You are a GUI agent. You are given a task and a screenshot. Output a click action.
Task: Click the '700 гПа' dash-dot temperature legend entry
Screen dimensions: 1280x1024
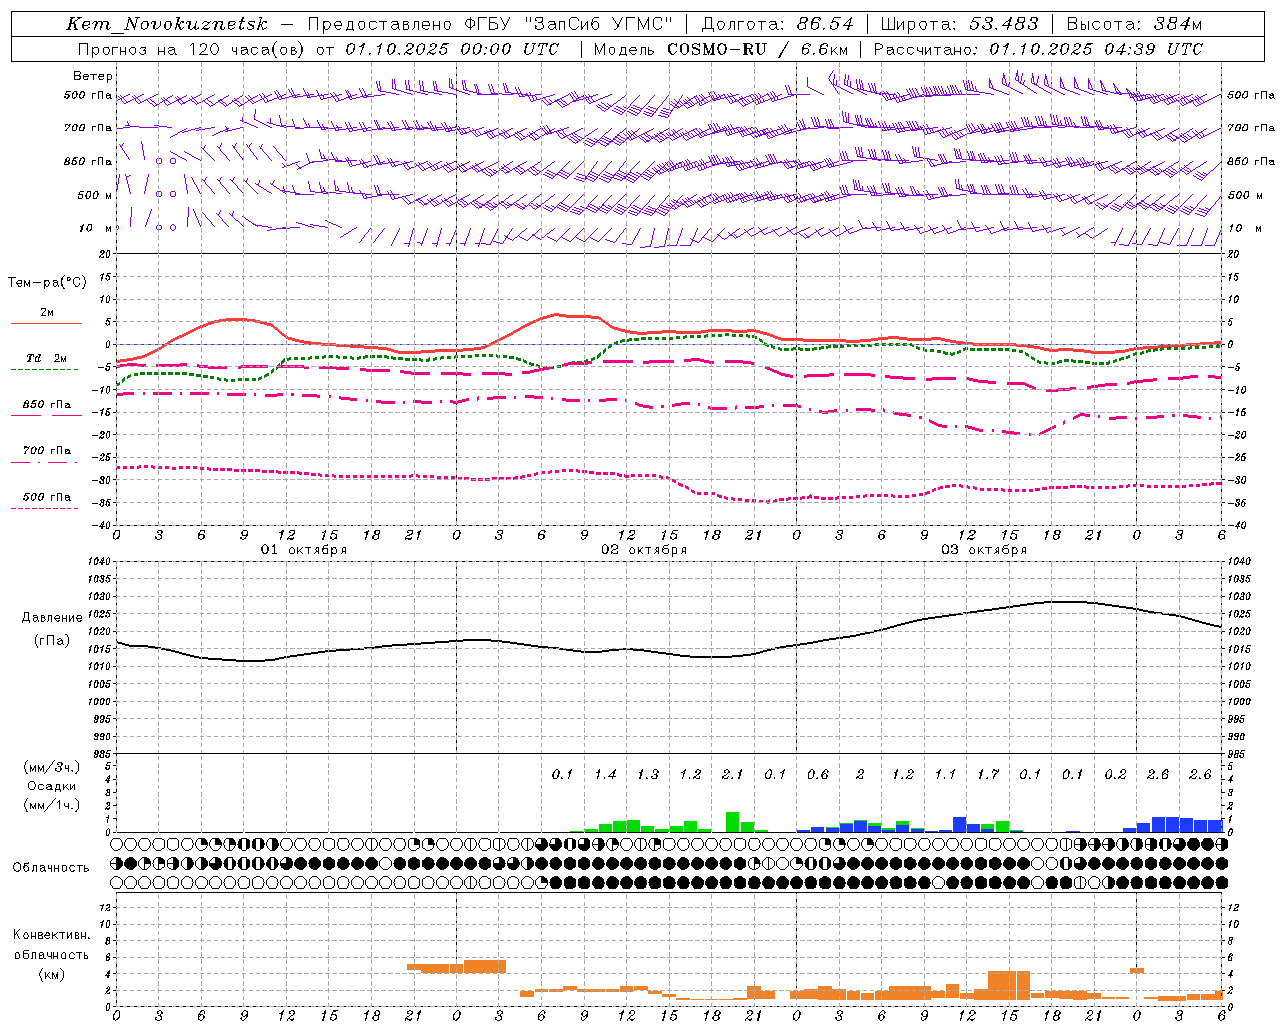(47, 450)
